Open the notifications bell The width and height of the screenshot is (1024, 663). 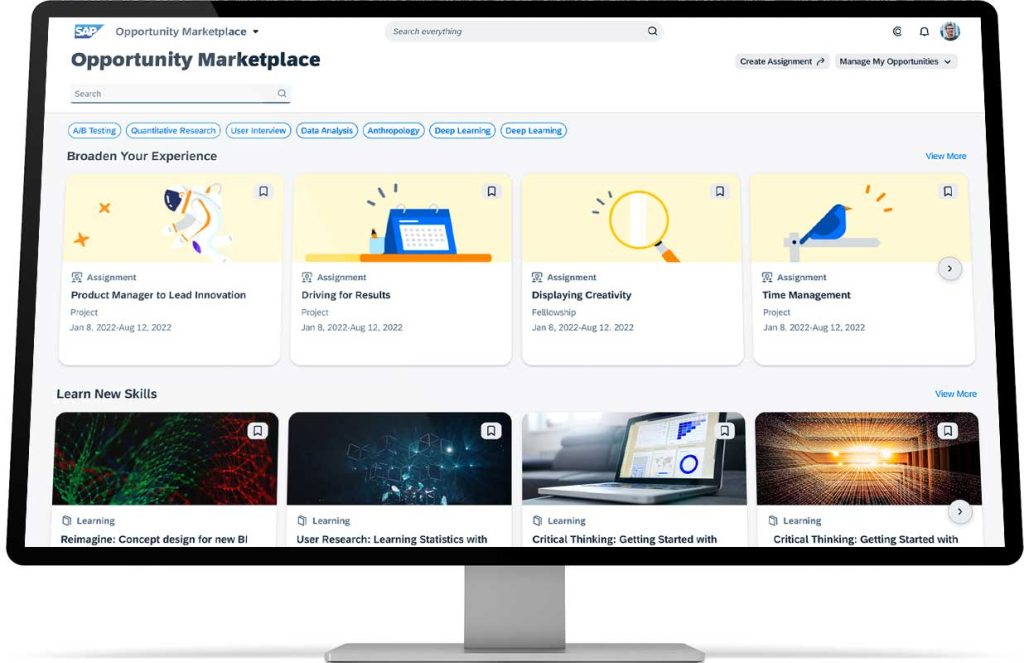(924, 32)
